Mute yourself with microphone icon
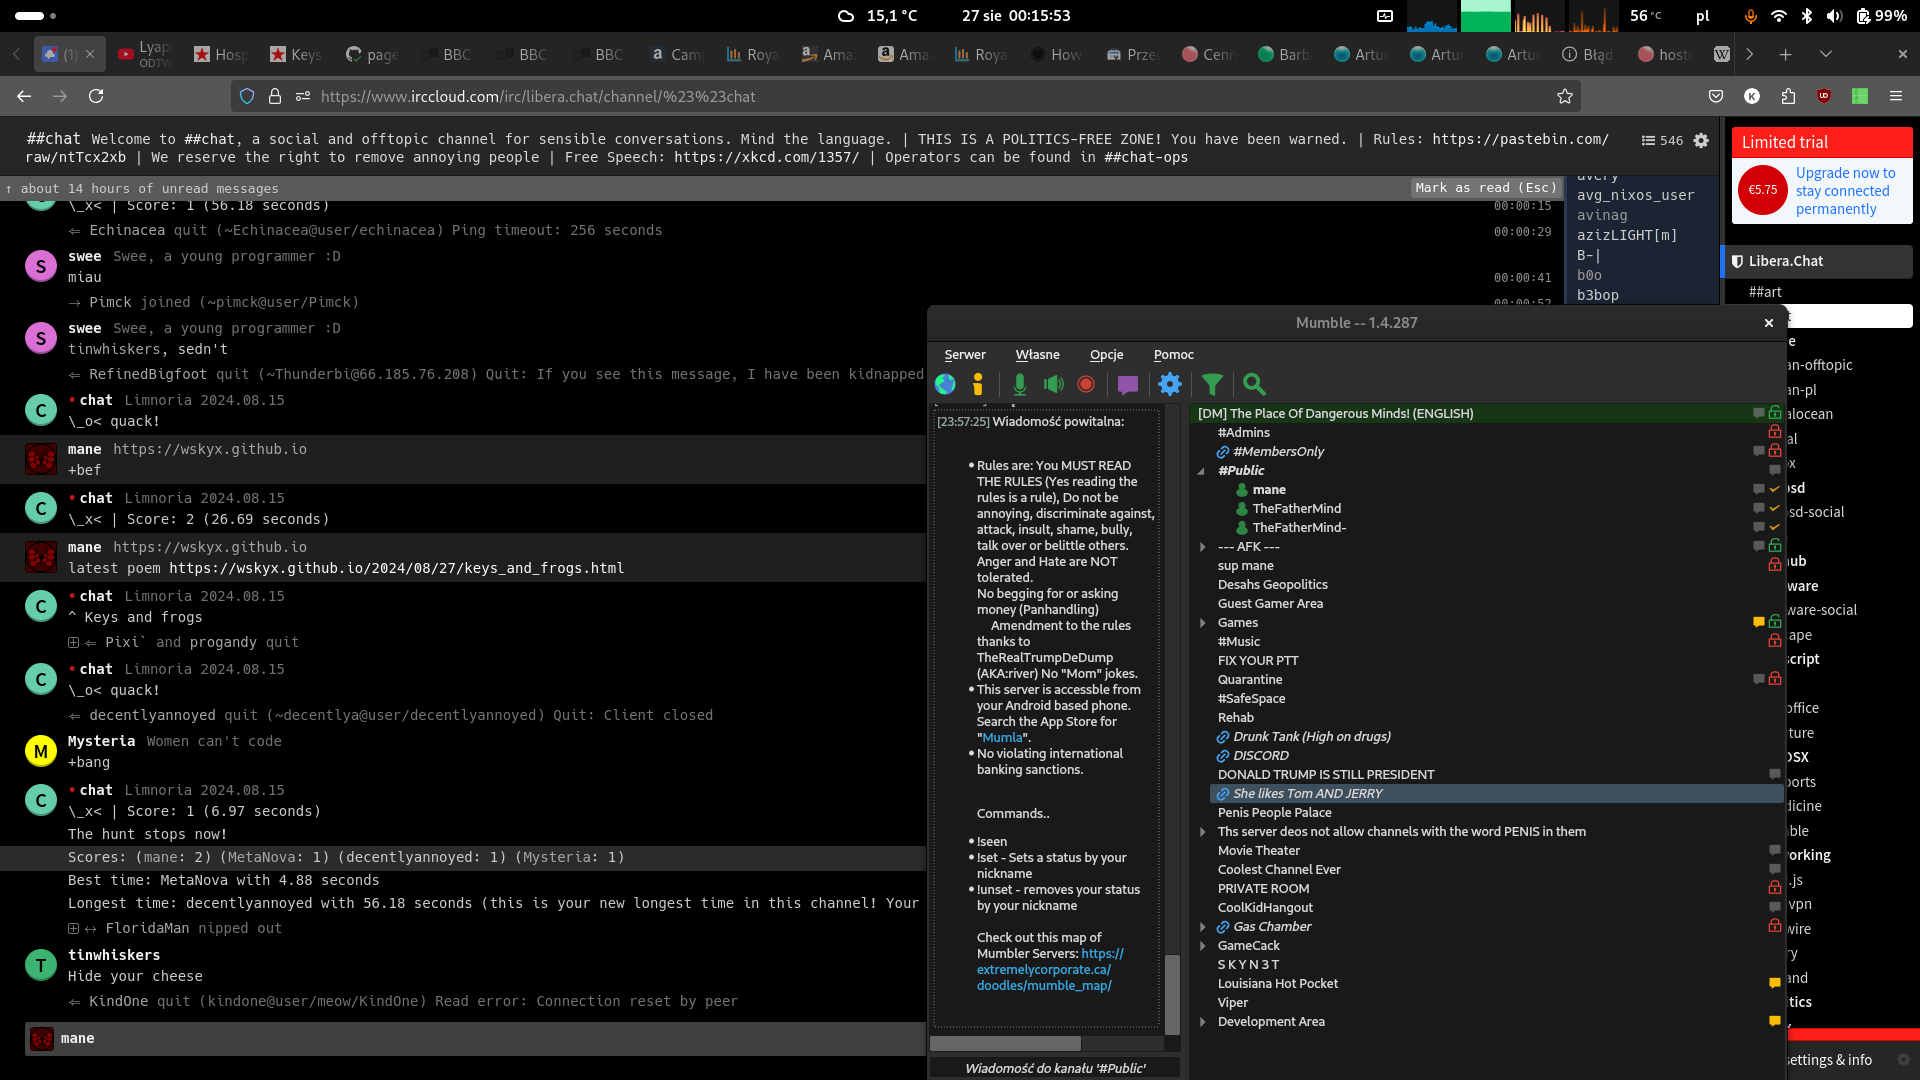This screenshot has height=1080, width=1920. 1019,384
